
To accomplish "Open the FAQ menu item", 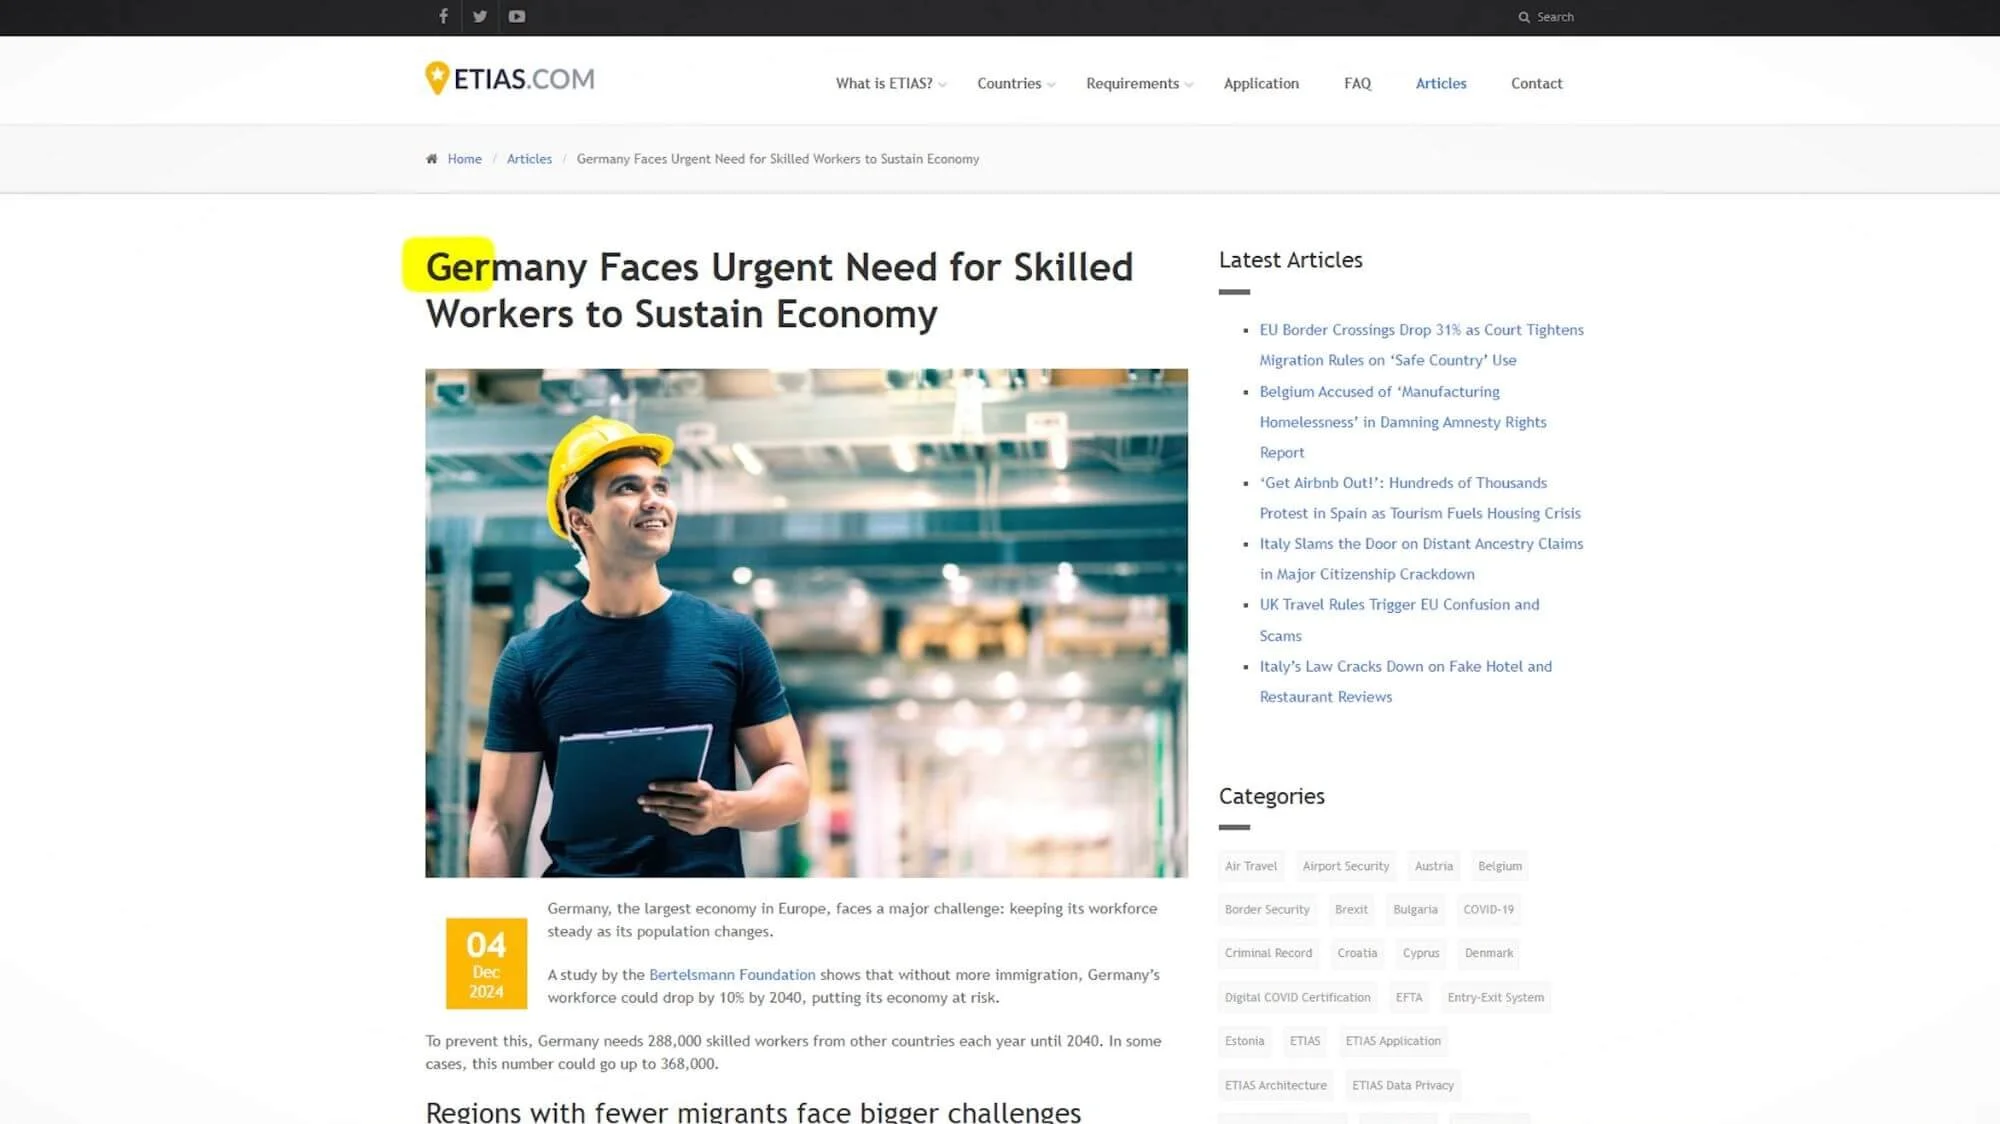I will click(1357, 84).
